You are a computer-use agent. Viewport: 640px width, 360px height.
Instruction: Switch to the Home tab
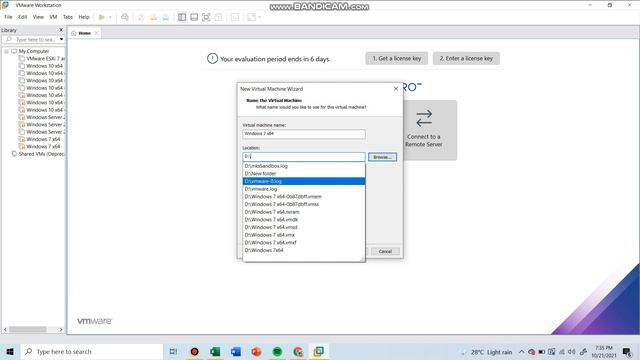84,33
